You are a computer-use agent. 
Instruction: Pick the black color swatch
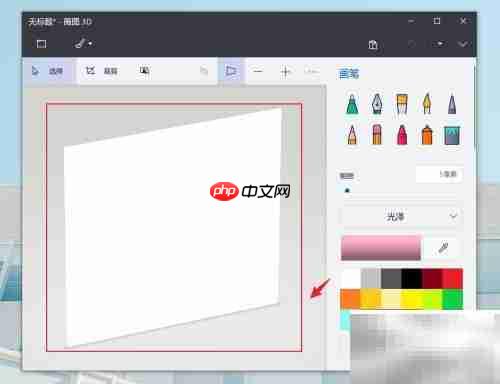412,279
